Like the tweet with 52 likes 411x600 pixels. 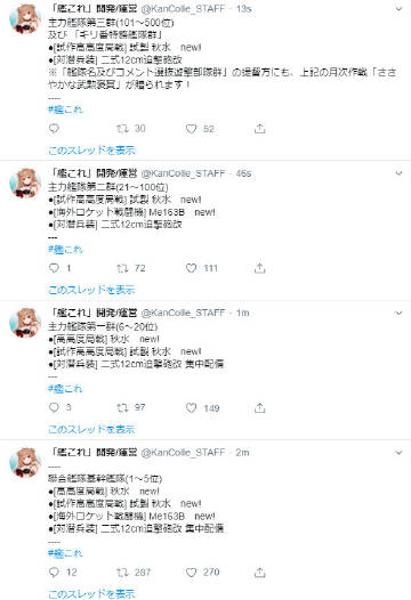coord(191,129)
